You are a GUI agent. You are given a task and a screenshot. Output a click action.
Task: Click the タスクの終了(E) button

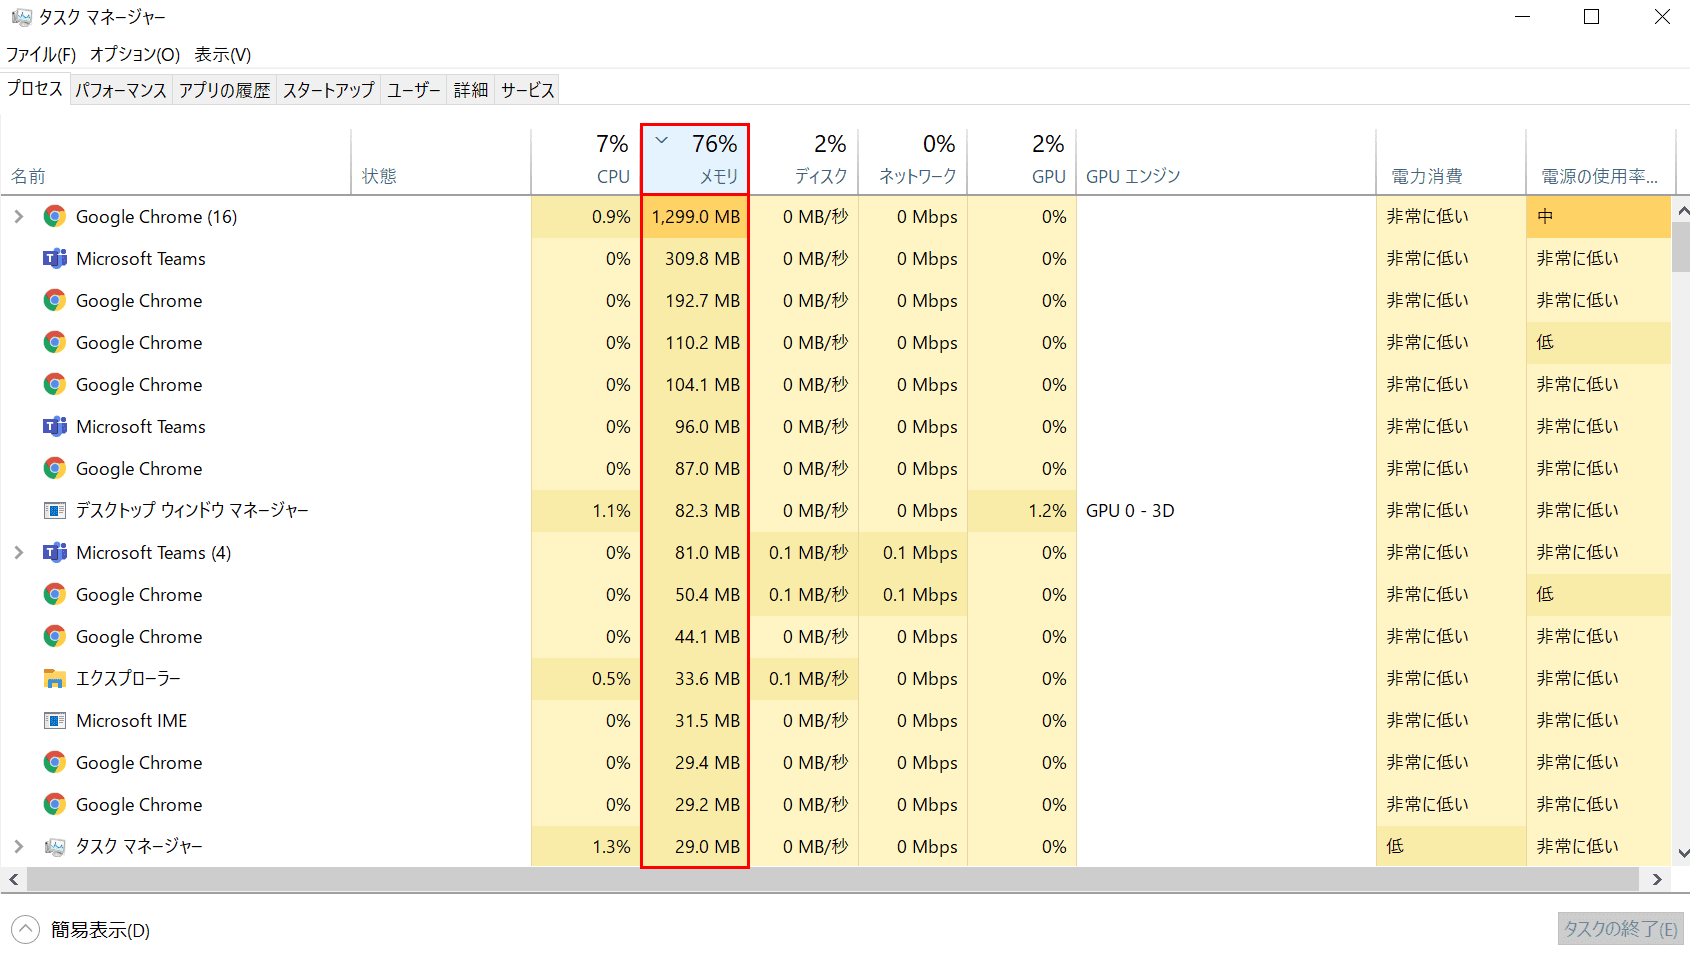(1620, 929)
